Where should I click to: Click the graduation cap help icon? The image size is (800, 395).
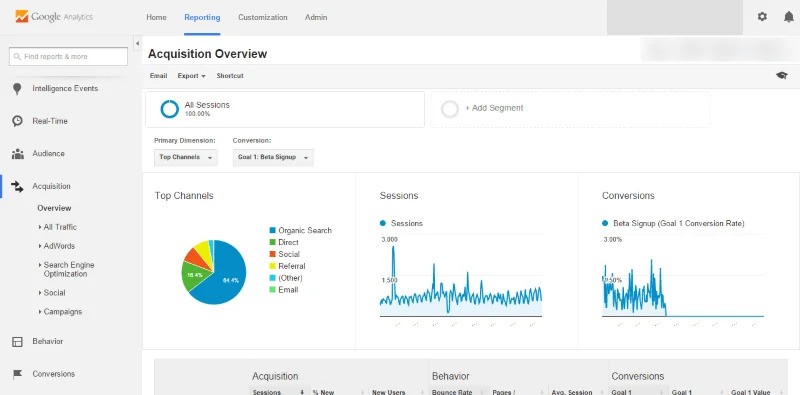(782, 76)
